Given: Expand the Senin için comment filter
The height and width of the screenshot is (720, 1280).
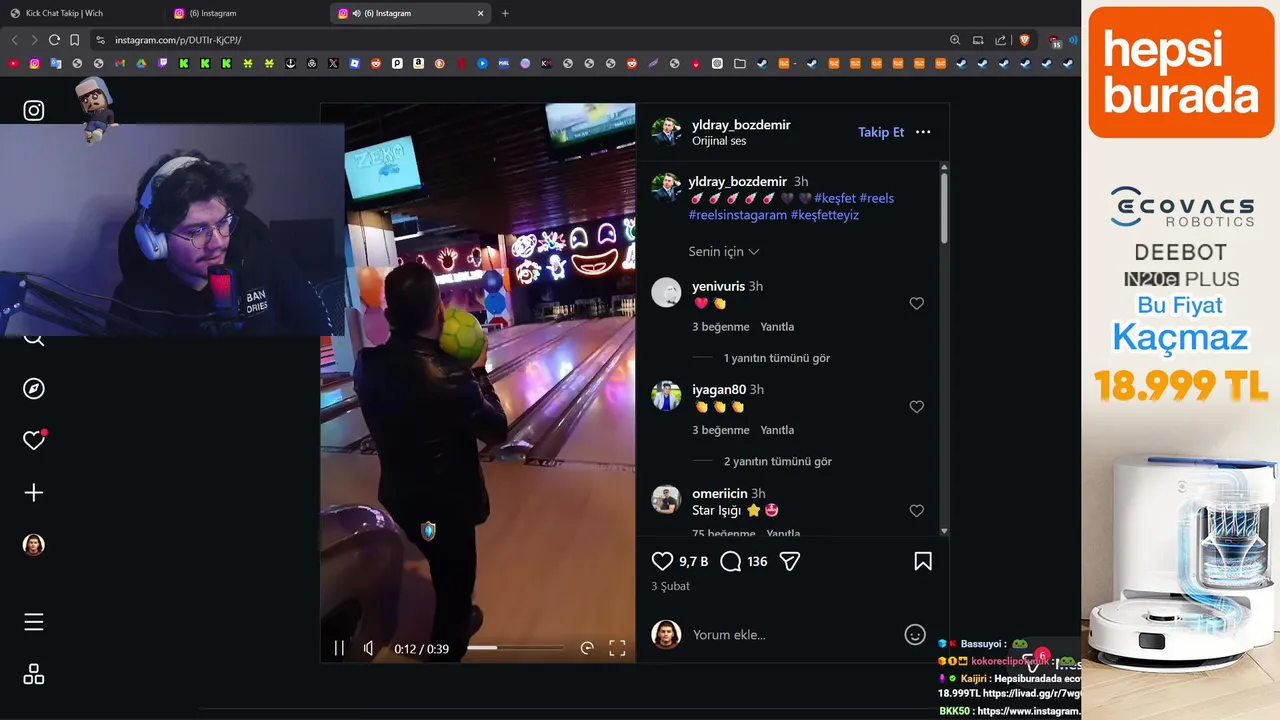Looking at the screenshot, I should pos(724,252).
